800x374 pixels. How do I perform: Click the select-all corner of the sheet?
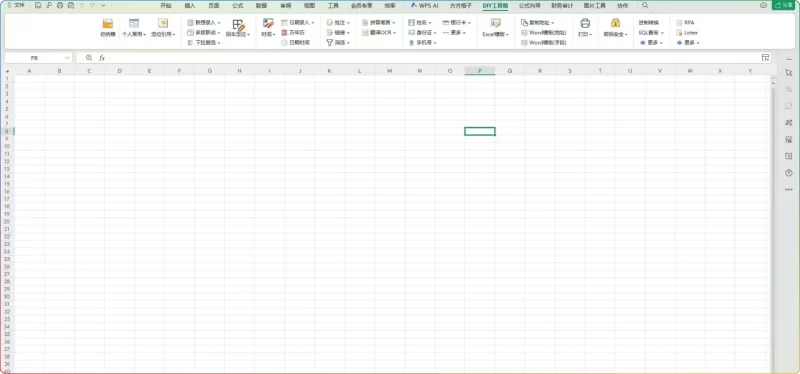point(7,71)
